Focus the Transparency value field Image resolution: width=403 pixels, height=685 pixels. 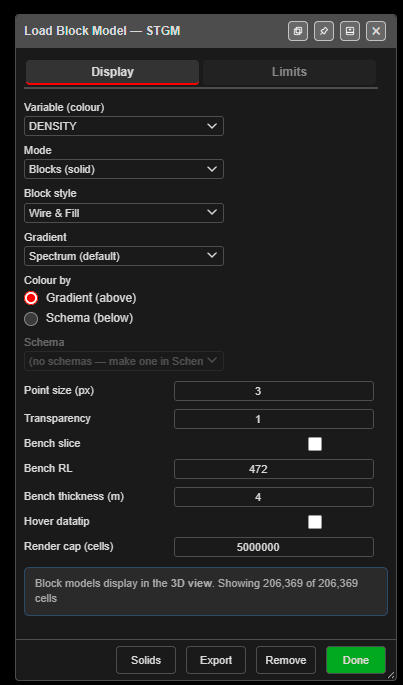point(274,419)
